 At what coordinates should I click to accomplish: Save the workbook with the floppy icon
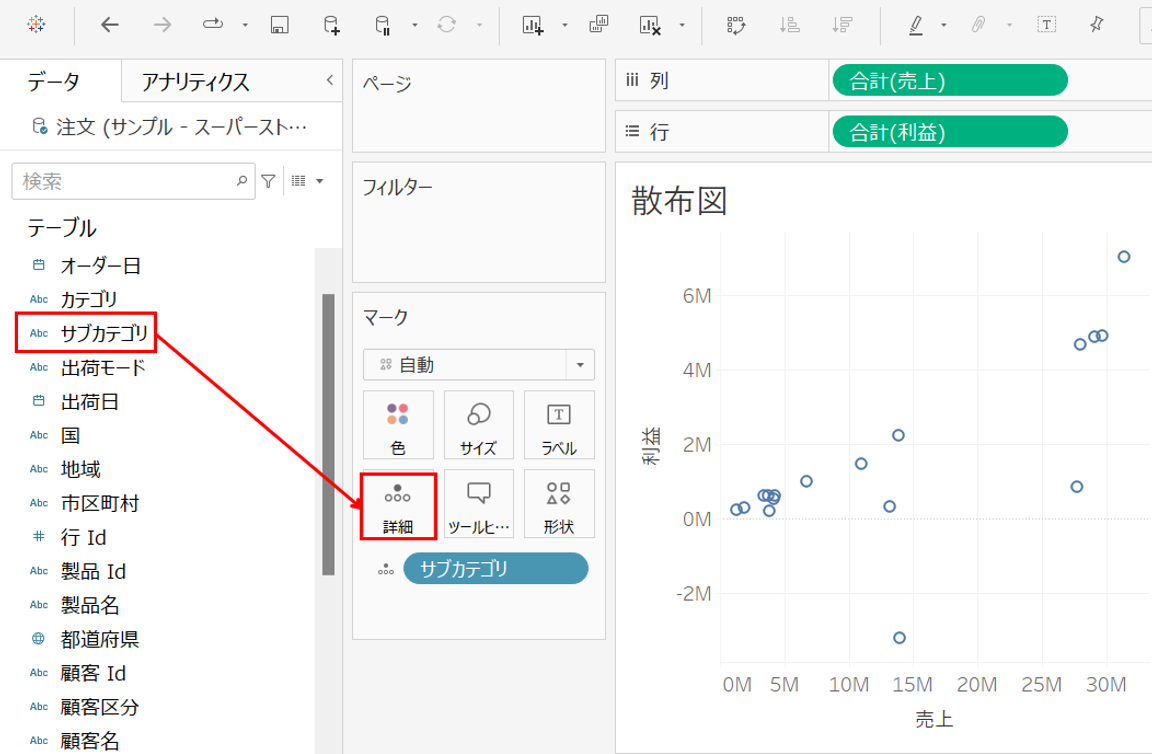(x=279, y=25)
